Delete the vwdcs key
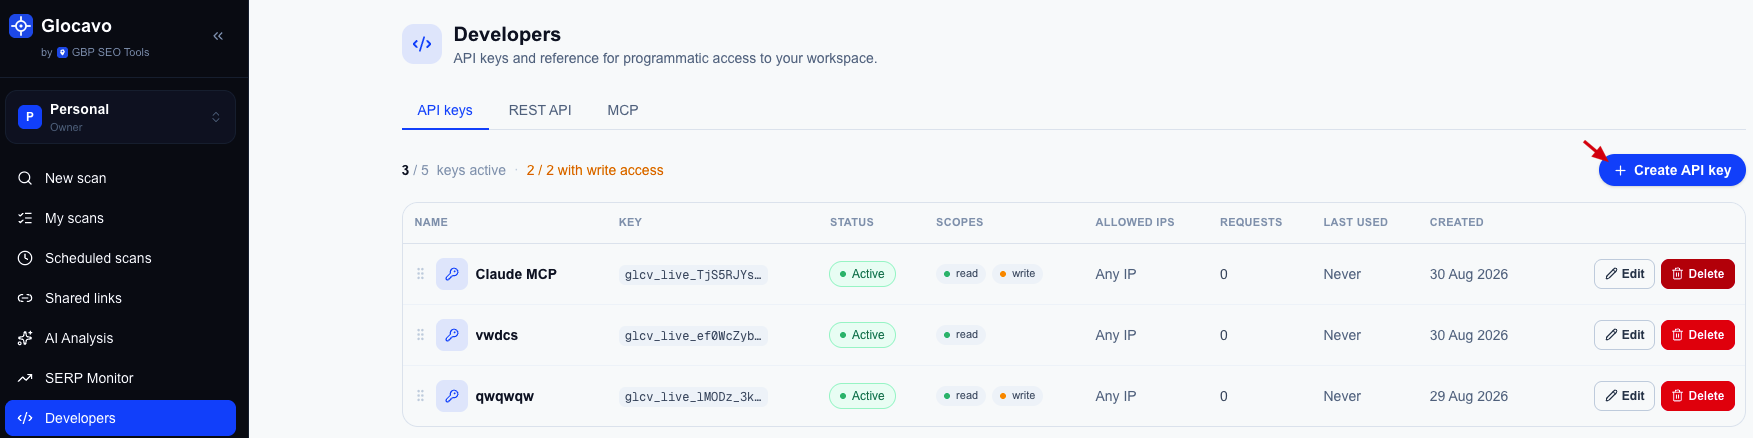The image size is (1753, 438). 1698,335
